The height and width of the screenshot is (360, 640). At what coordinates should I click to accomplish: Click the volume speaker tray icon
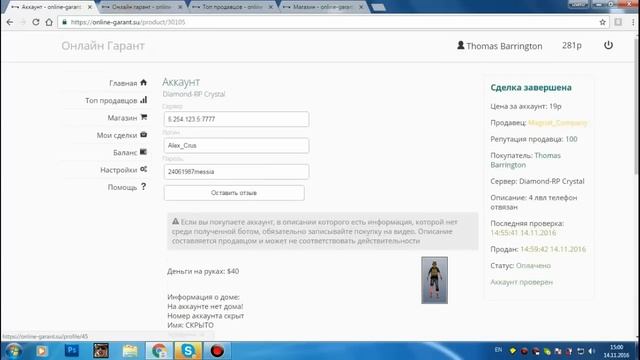coord(592,351)
